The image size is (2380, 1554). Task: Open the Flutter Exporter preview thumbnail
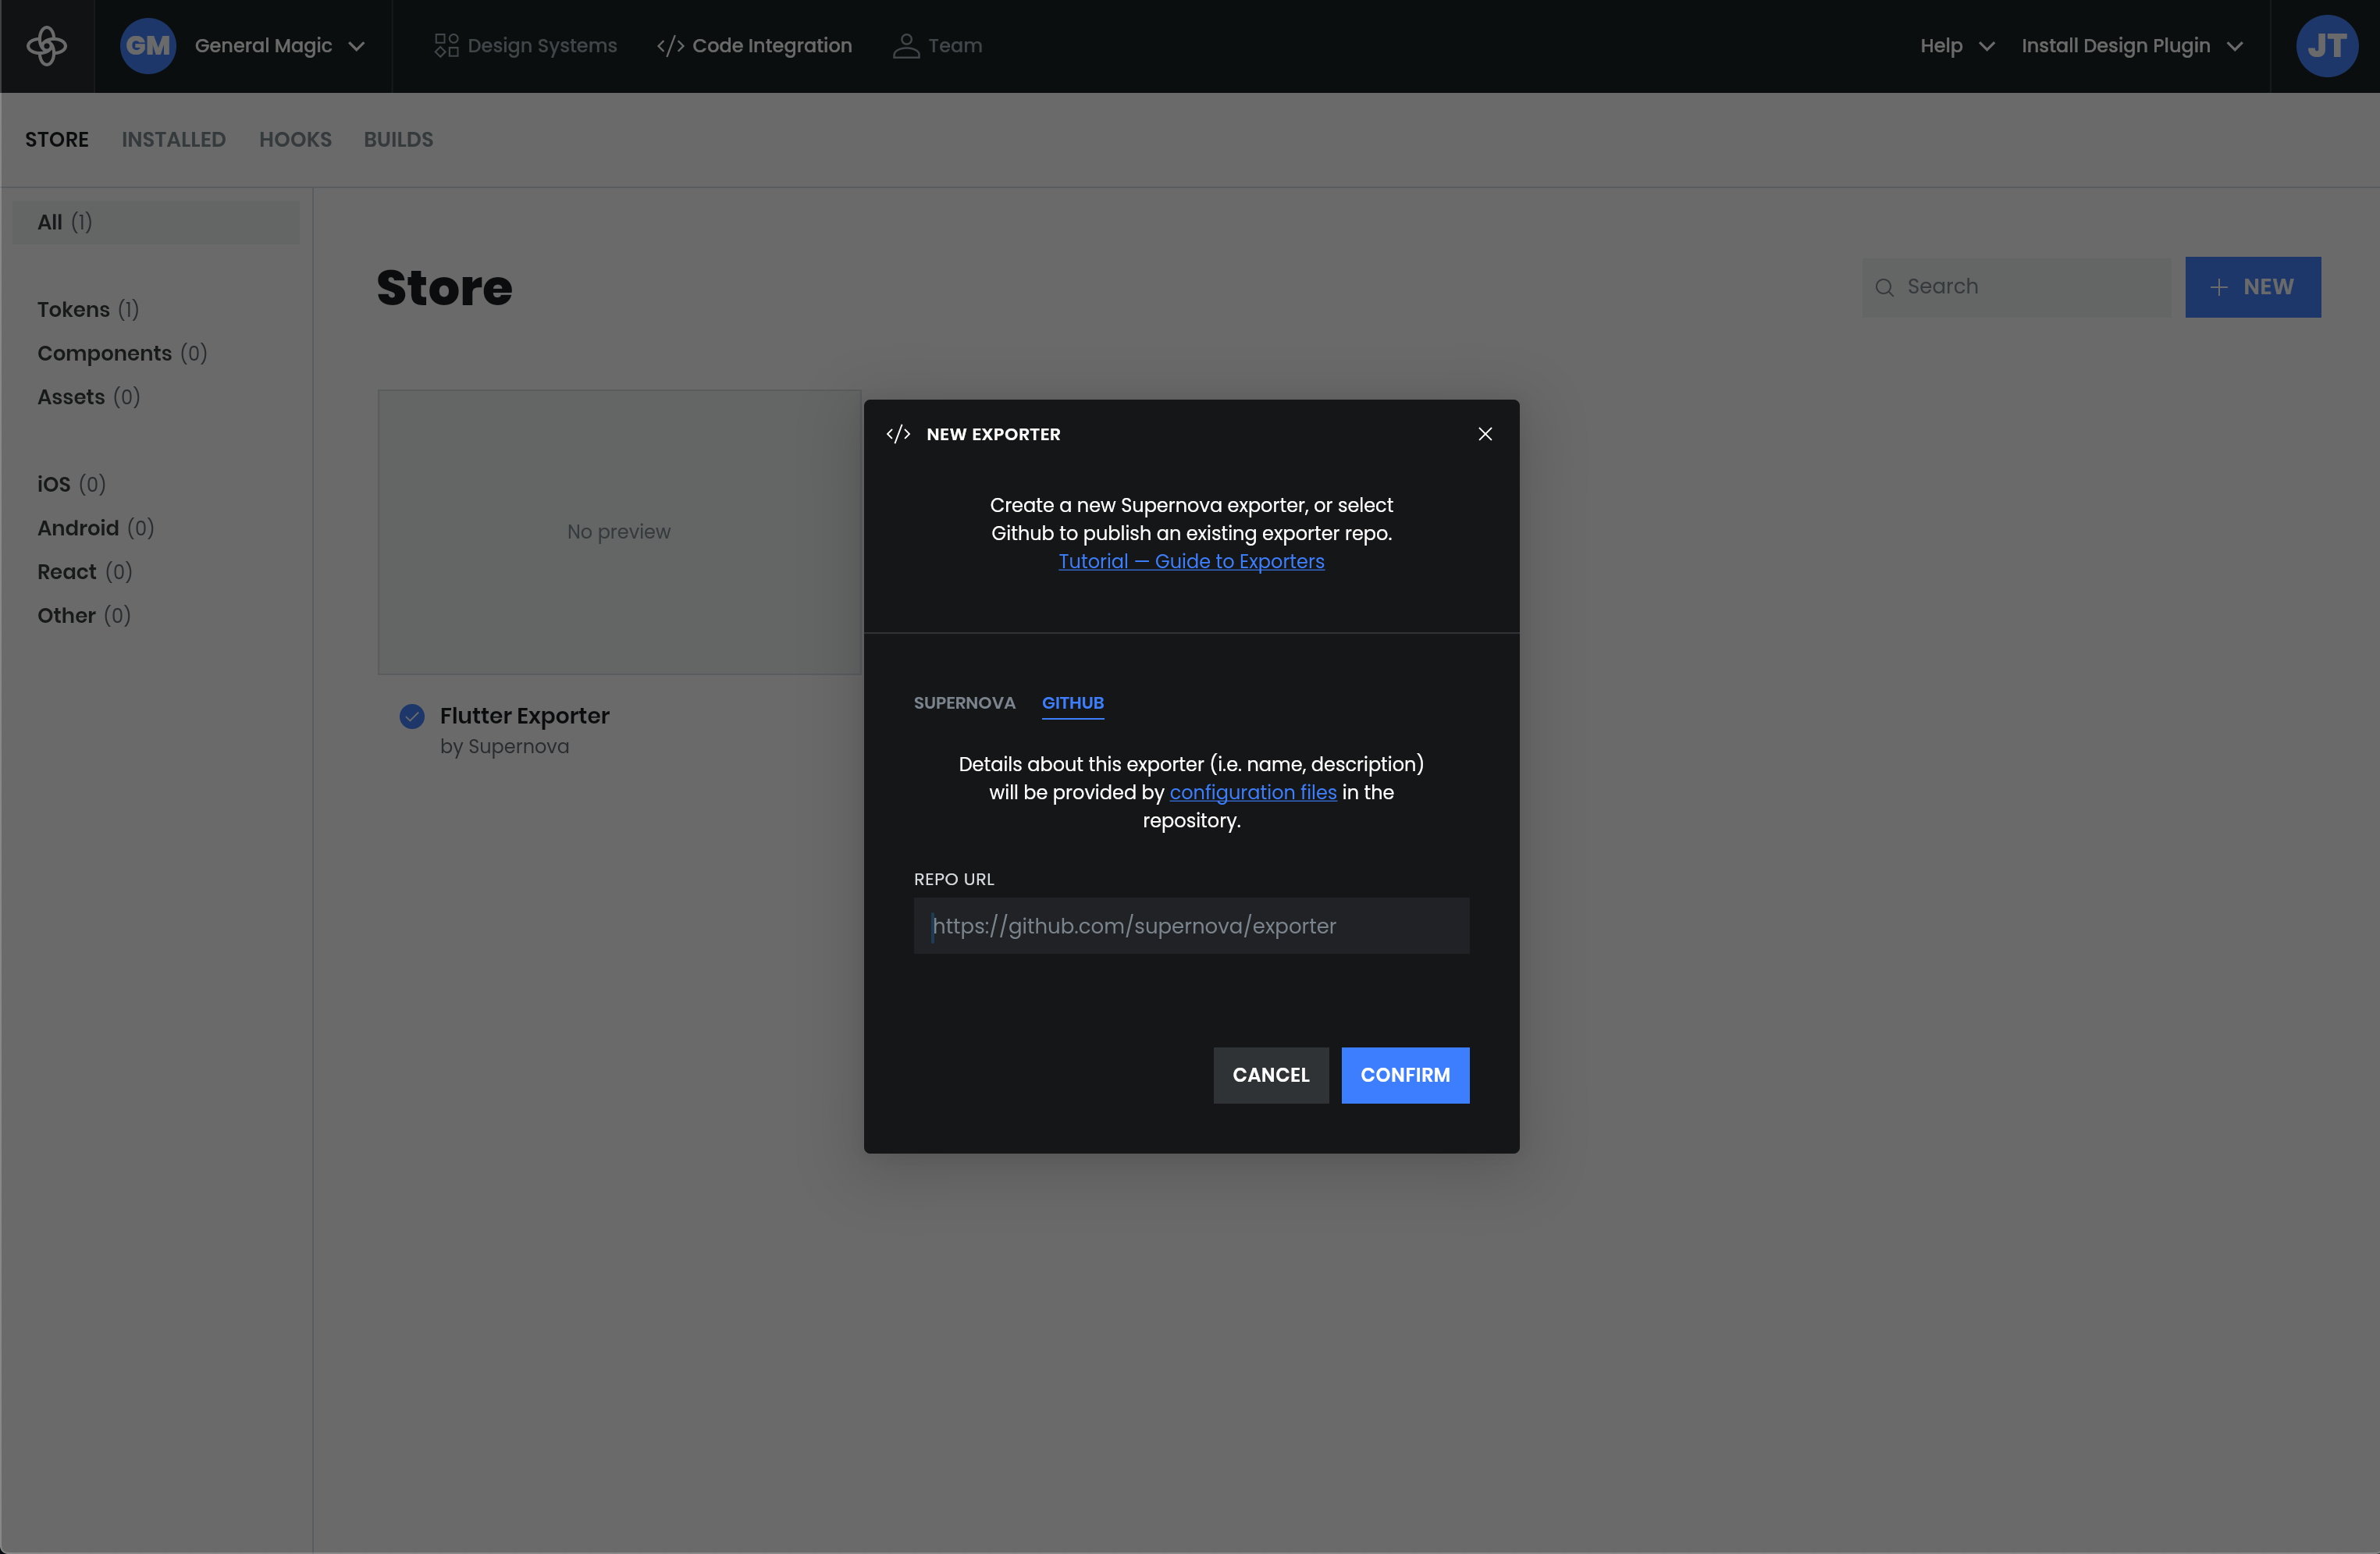click(619, 532)
